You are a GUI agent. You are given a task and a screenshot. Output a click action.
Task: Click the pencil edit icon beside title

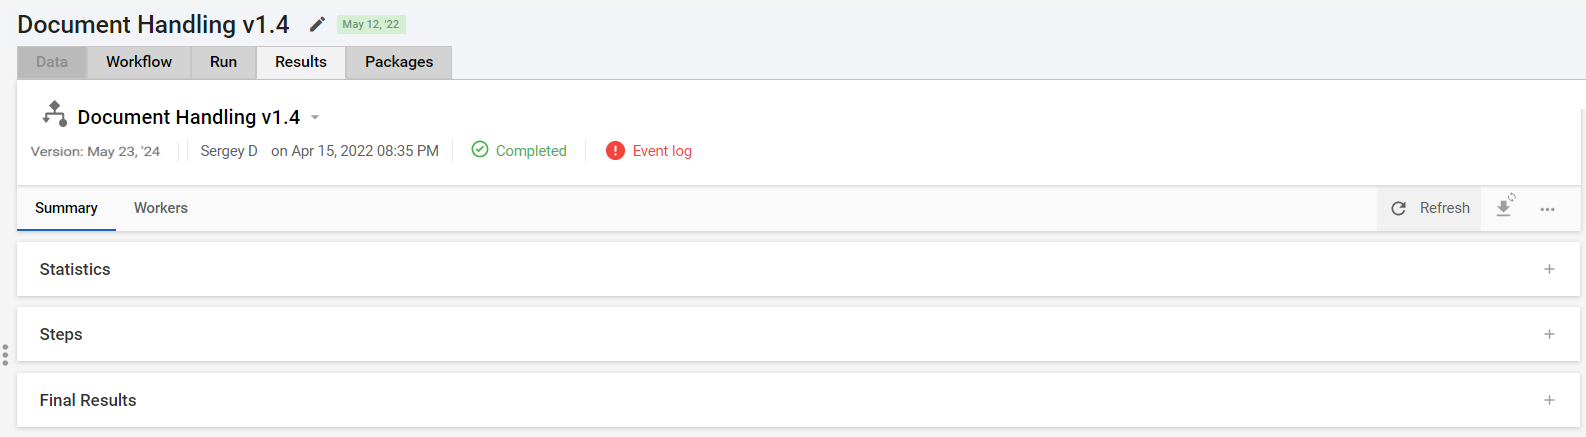(x=317, y=24)
